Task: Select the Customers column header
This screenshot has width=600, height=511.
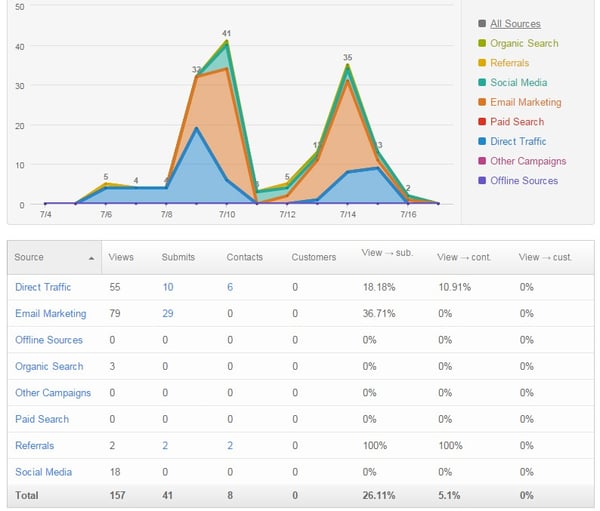Action: pyautogui.click(x=314, y=257)
